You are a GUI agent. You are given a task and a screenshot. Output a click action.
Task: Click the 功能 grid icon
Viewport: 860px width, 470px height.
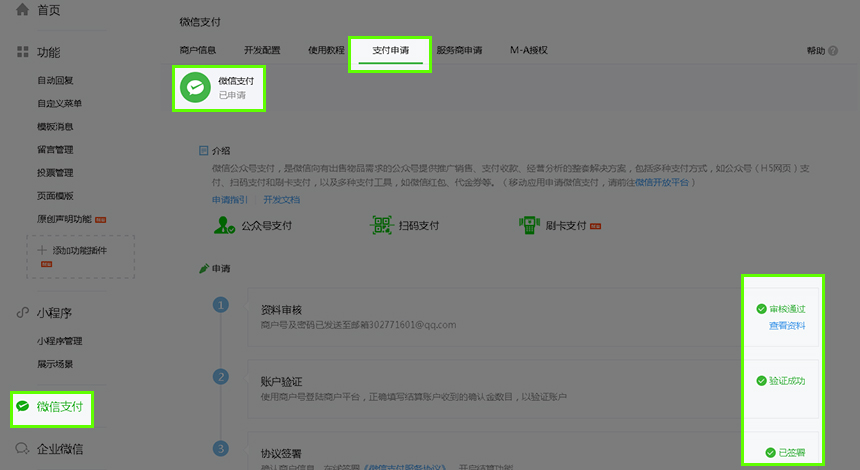(x=22, y=52)
